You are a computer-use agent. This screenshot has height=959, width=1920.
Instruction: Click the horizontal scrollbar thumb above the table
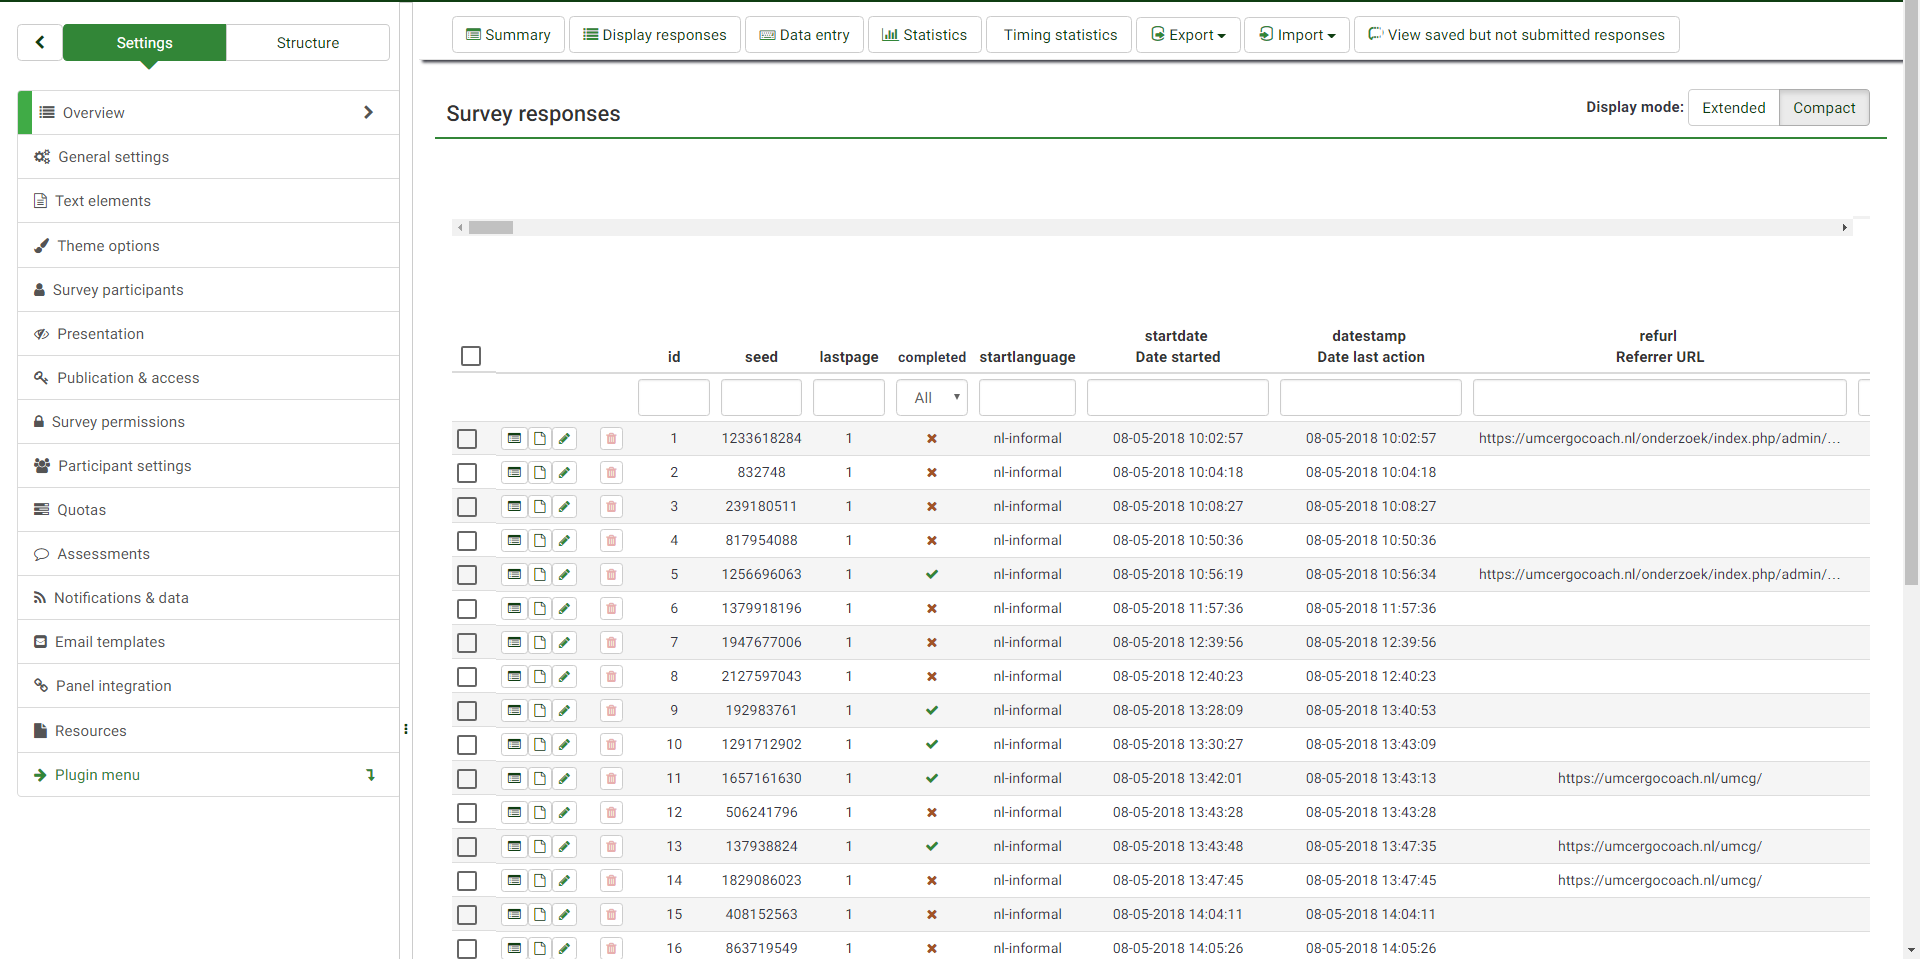pos(491,228)
